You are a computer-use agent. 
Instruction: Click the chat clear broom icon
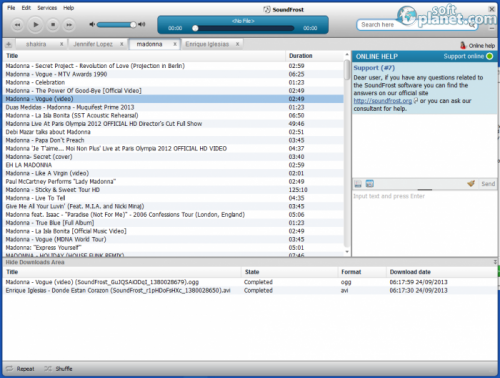click(471, 183)
